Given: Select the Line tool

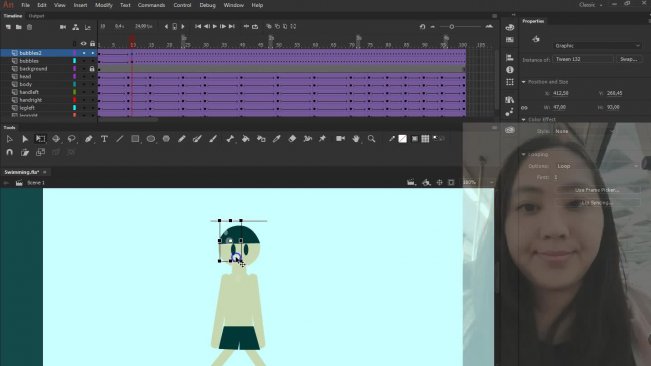Looking at the screenshot, I should (x=120, y=139).
